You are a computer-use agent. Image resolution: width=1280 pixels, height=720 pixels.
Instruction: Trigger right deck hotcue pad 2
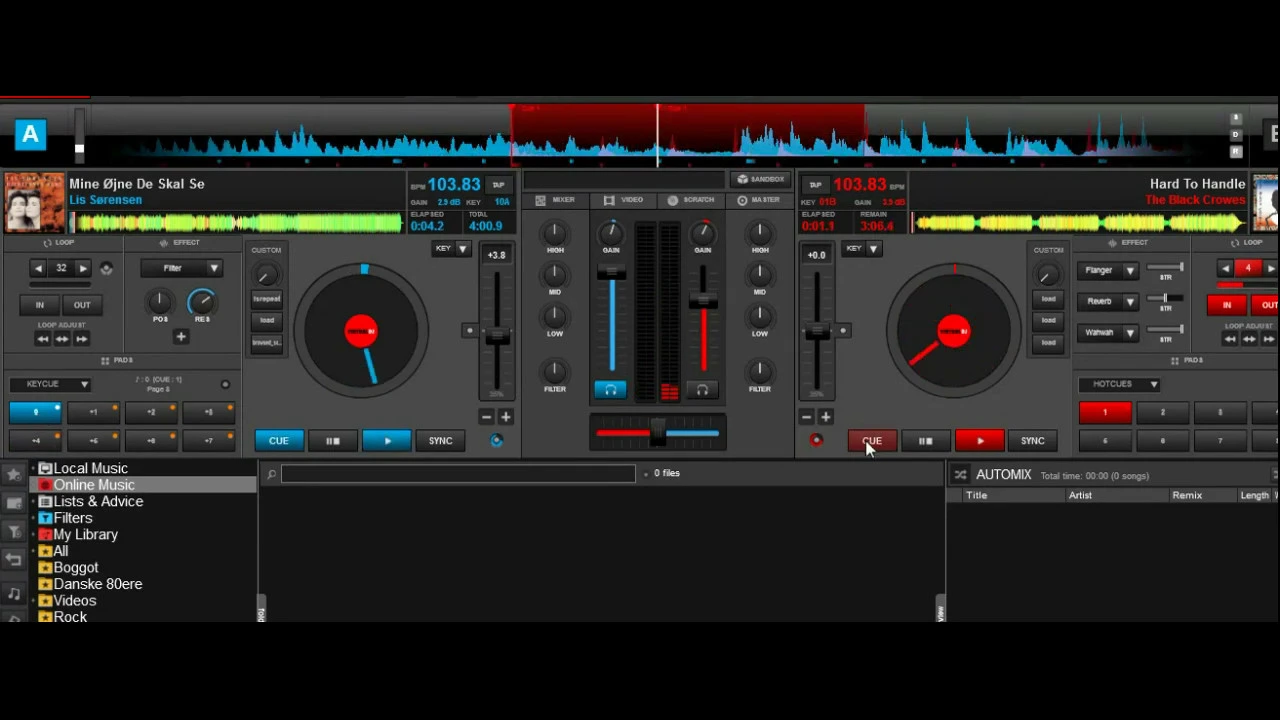point(1163,412)
